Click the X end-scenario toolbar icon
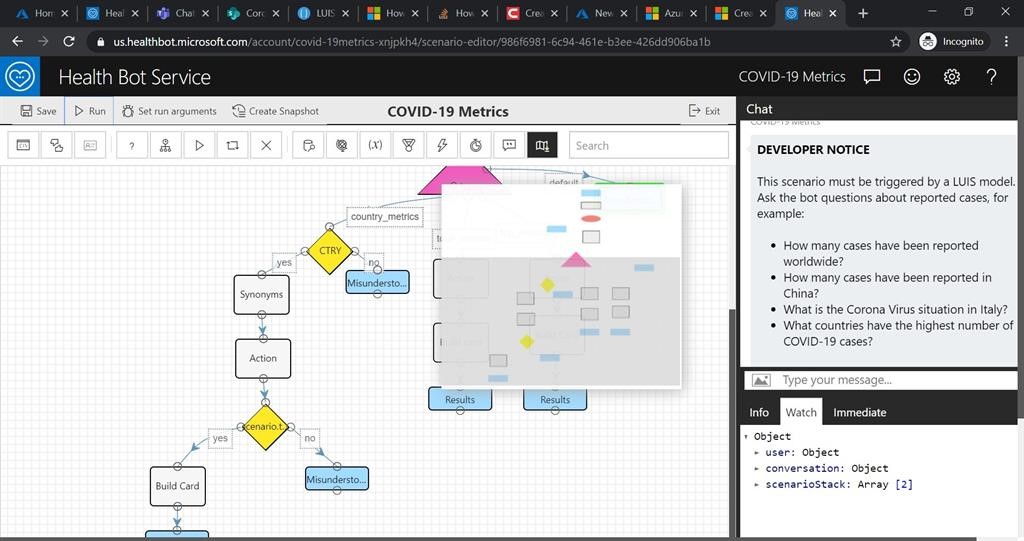1024x541 pixels. (x=266, y=145)
